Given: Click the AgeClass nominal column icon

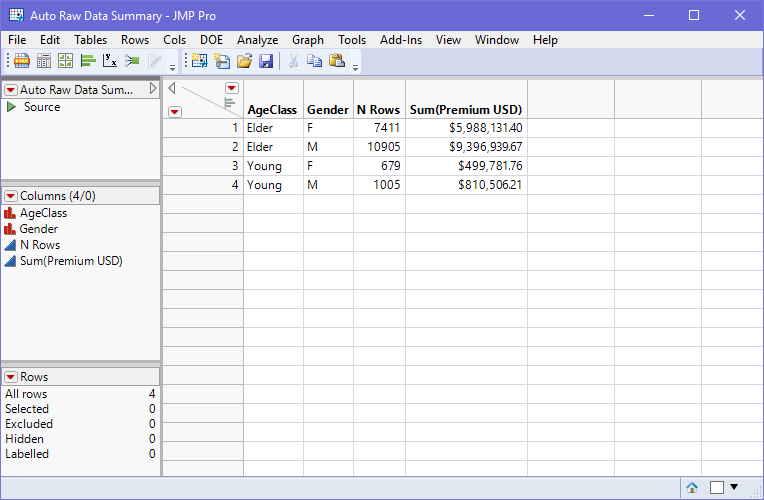Looking at the screenshot, I should (x=10, y=213).
